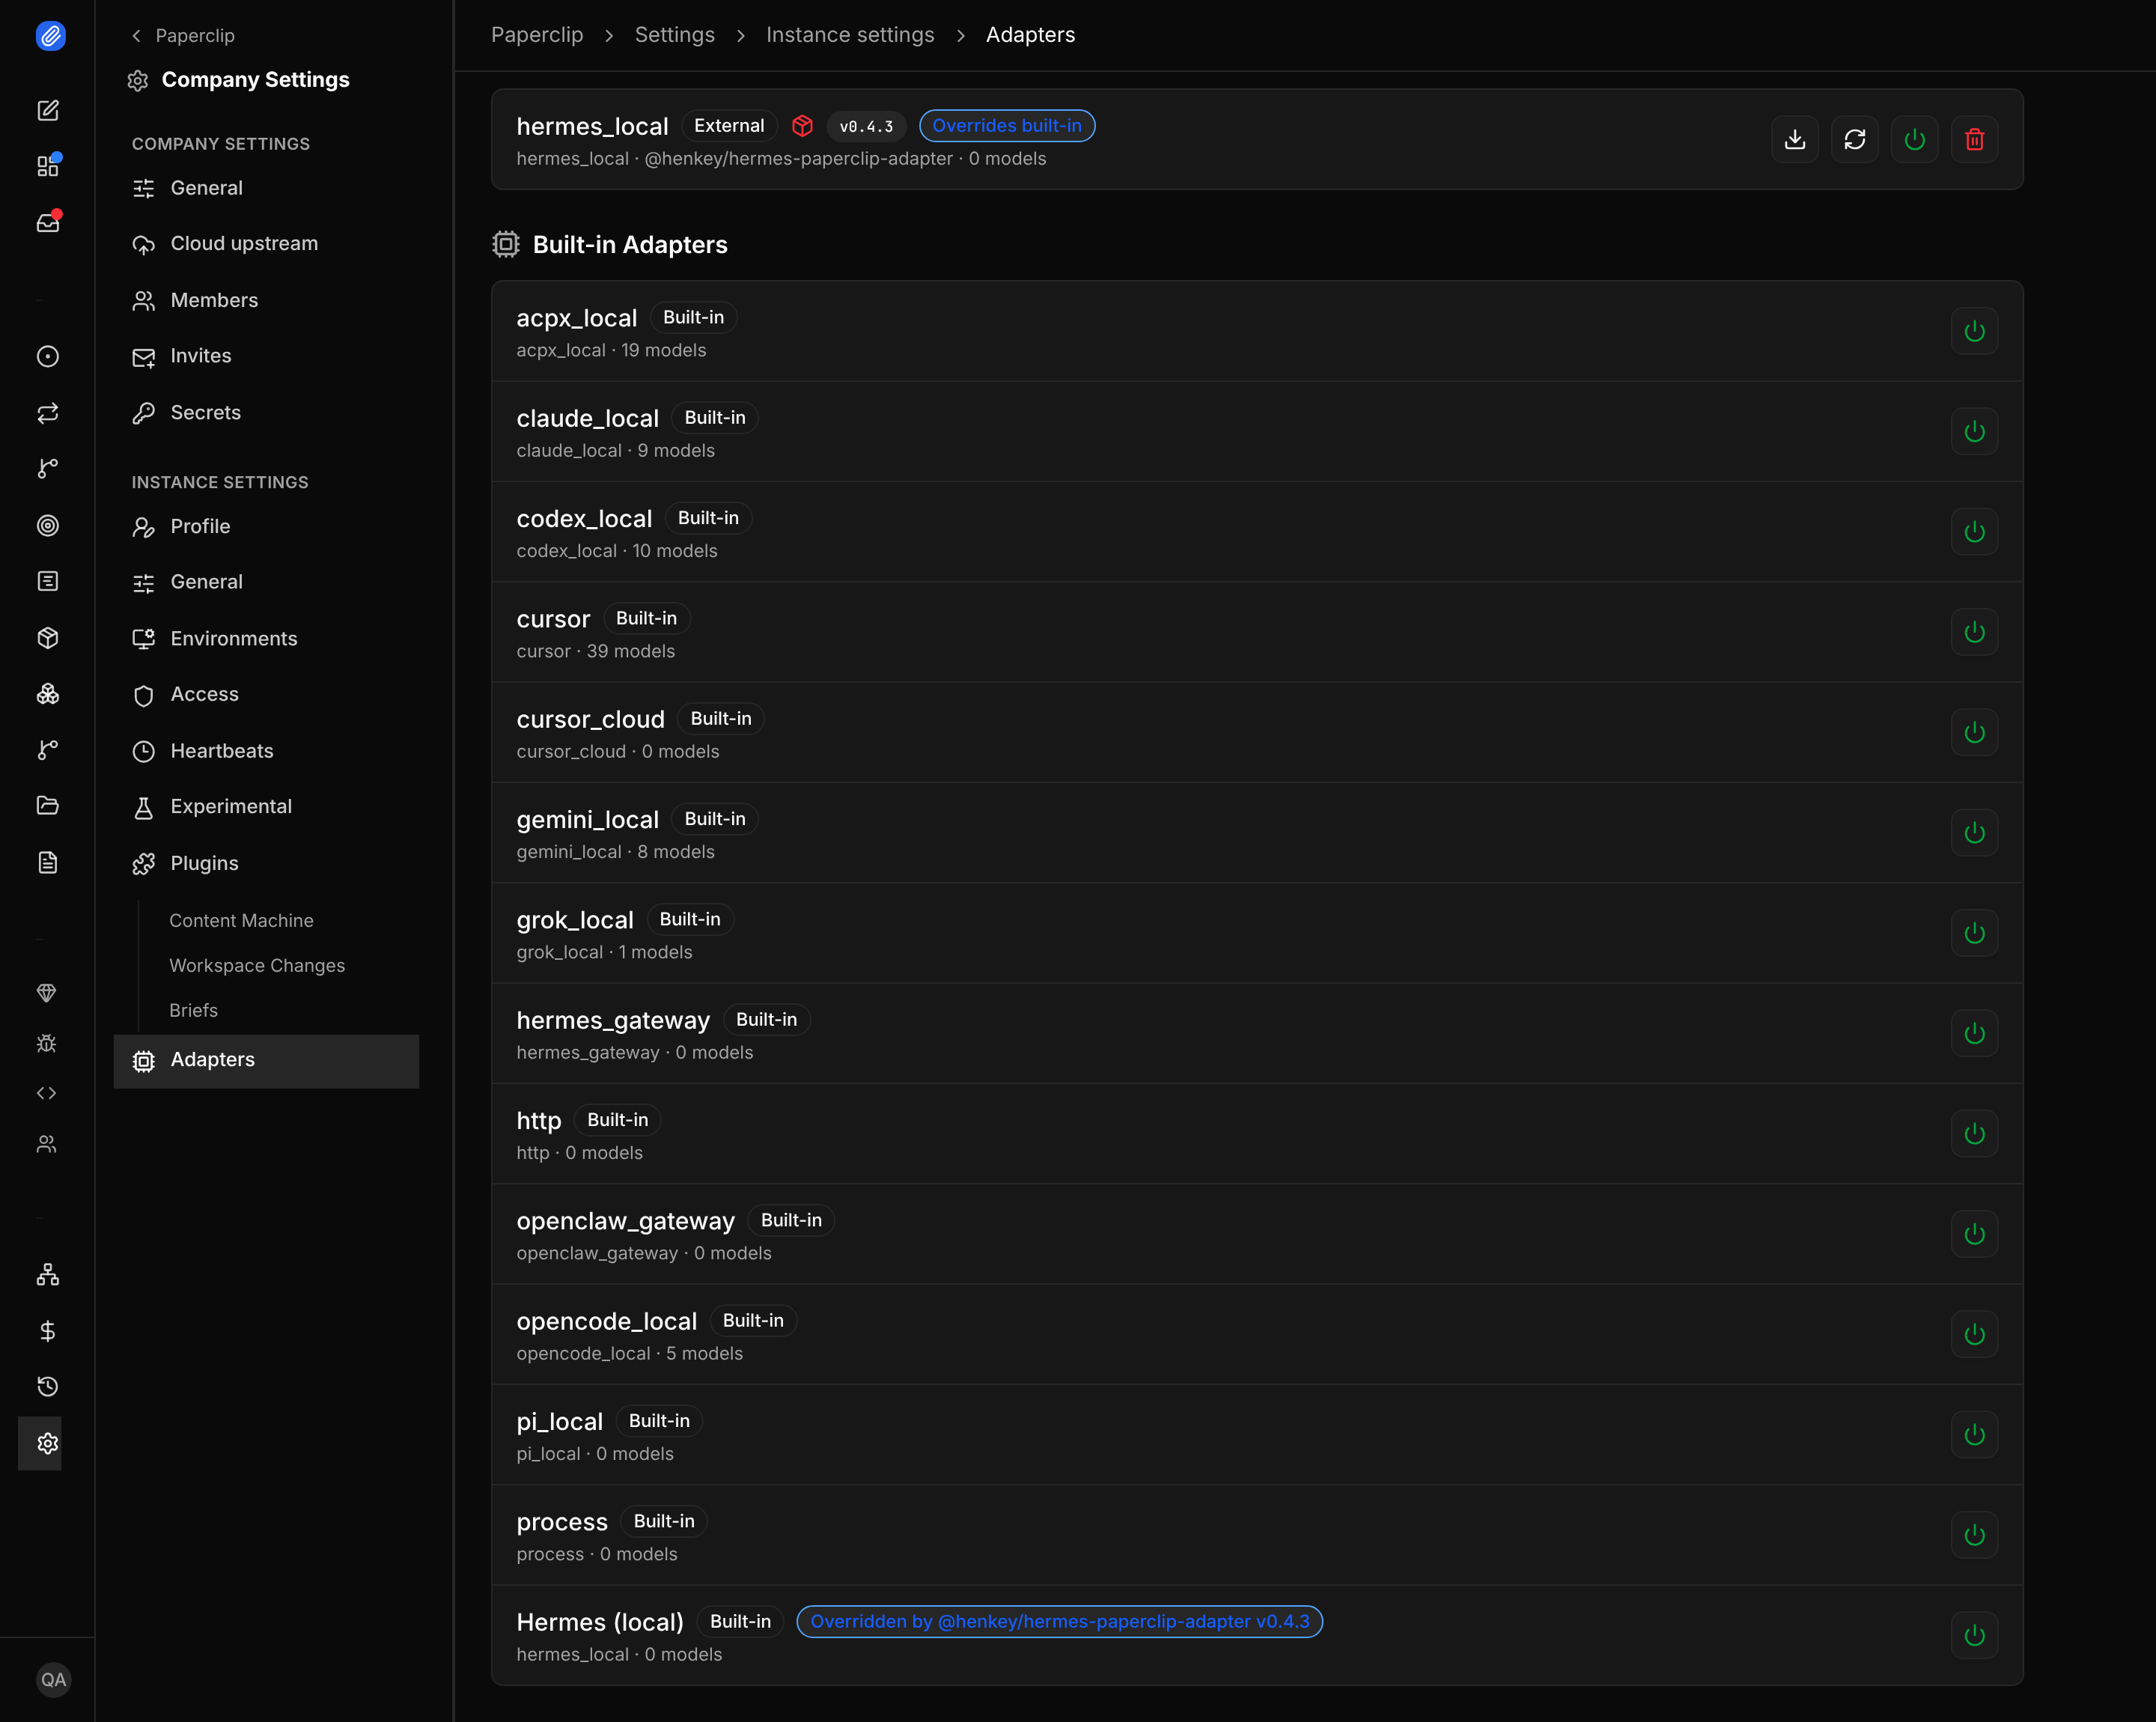This screenshot has width=2156, height=1722.
Task: Open the inbox icon with red dot
Action: pyautogui.click(x=48, y=222)
